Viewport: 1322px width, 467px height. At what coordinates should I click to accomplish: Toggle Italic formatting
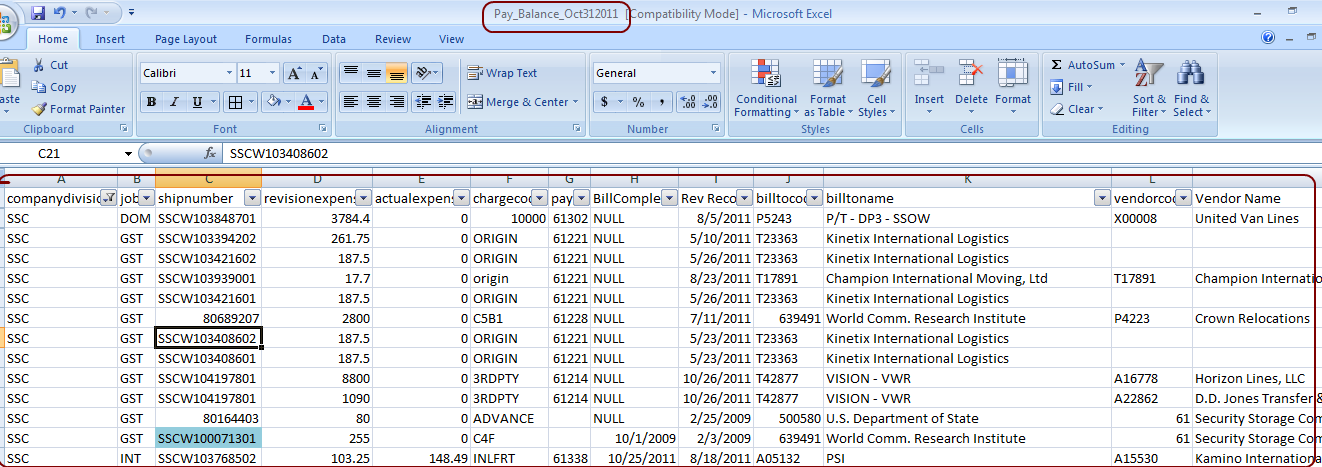174,102
